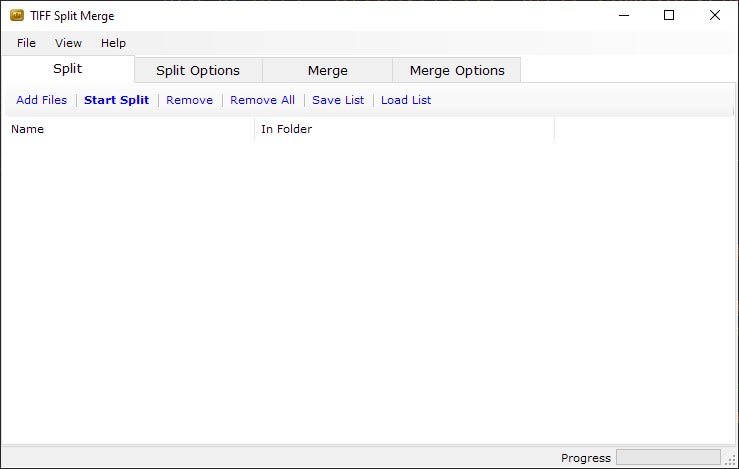Load a saved list with Load List
Viewport: 739px width, 469px height.
point(406,100)
